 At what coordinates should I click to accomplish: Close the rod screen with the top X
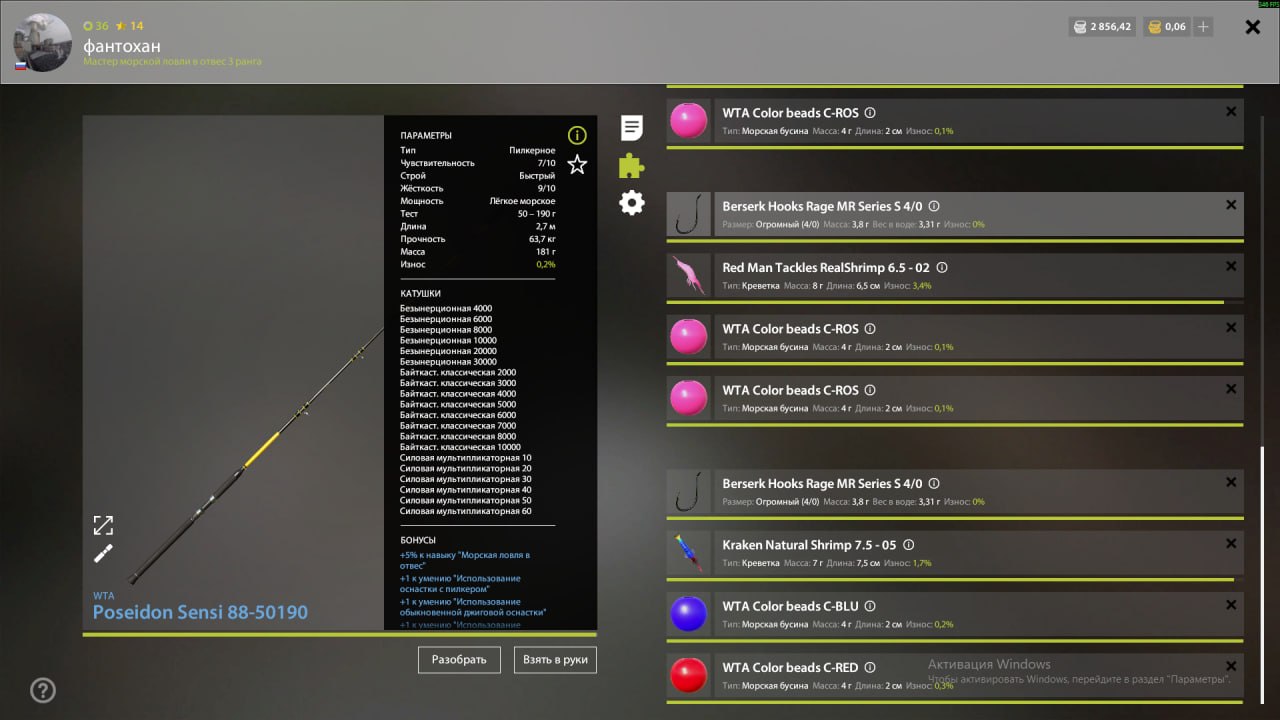pos(1252,27)
